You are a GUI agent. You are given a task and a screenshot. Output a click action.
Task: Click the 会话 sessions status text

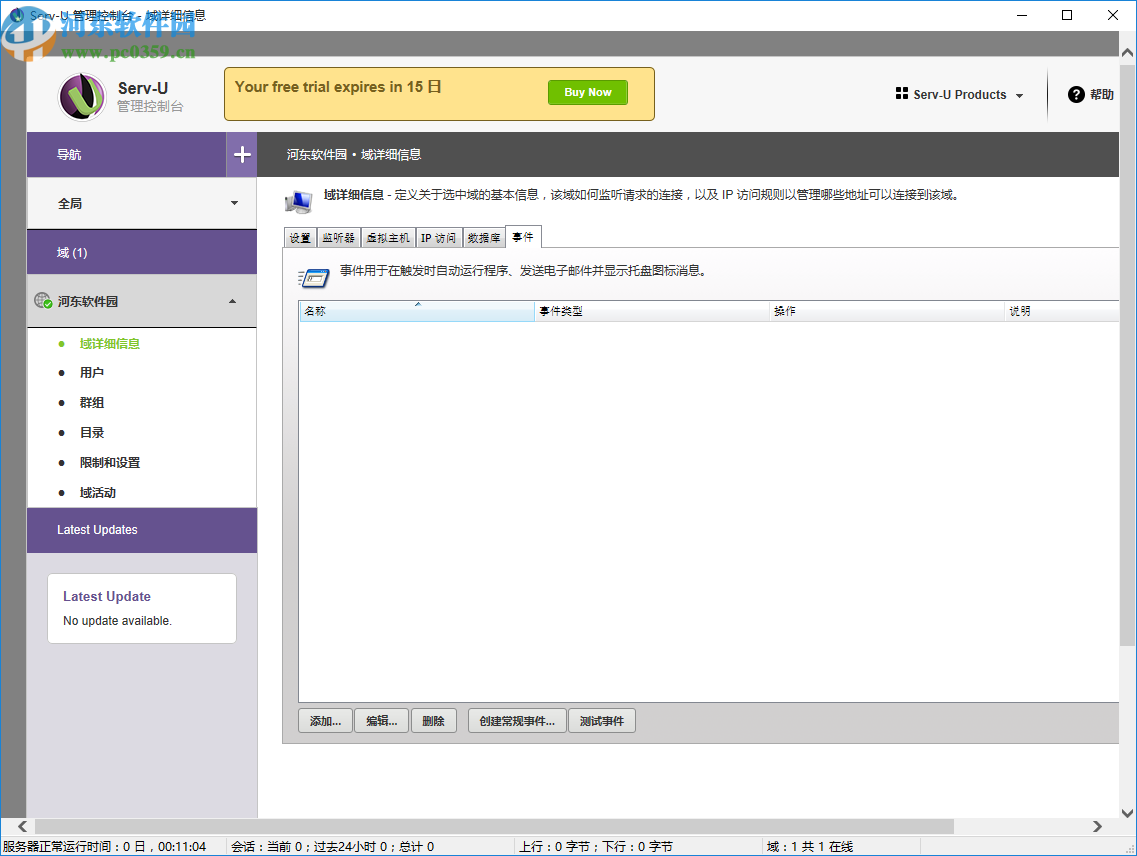click(333, 847)
